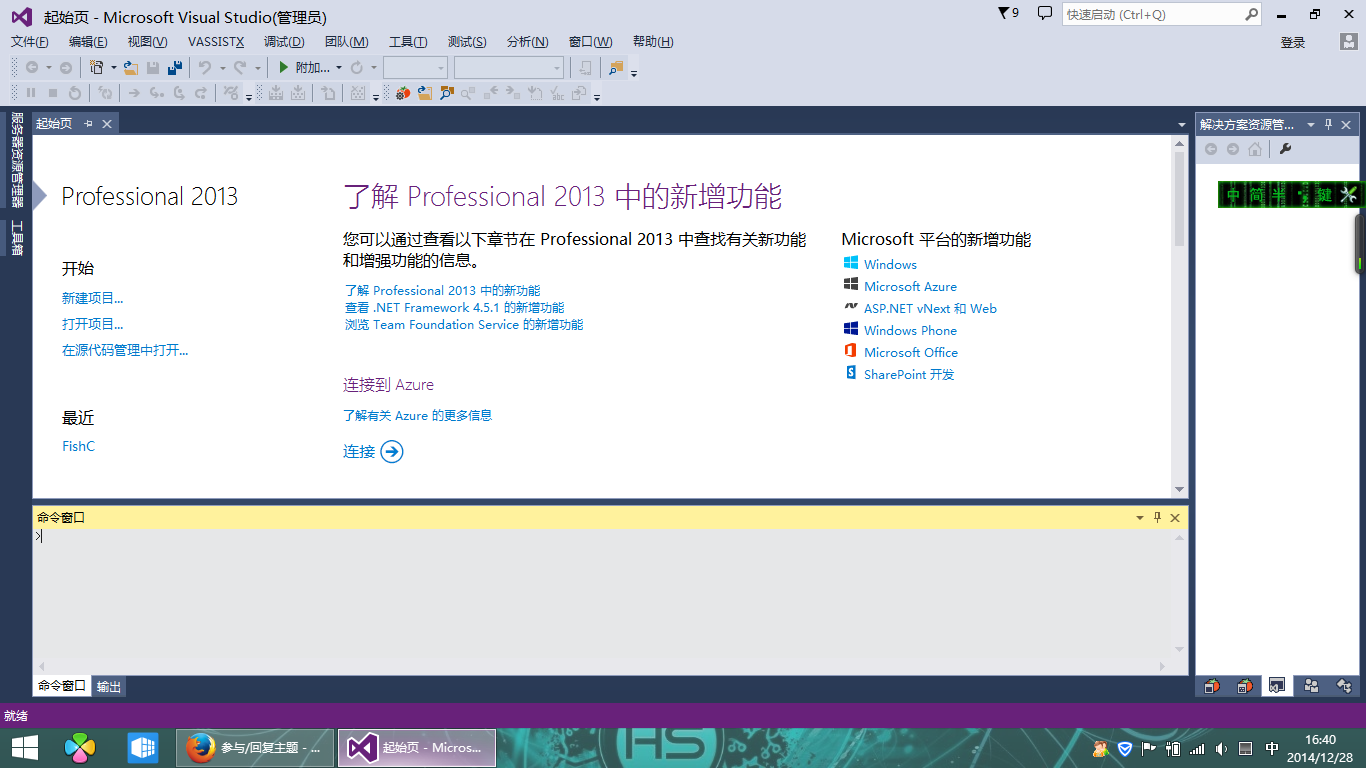Click Visual Assist open file in solution icon
This screenshot has width=1366, height=768.
[425, 93]
